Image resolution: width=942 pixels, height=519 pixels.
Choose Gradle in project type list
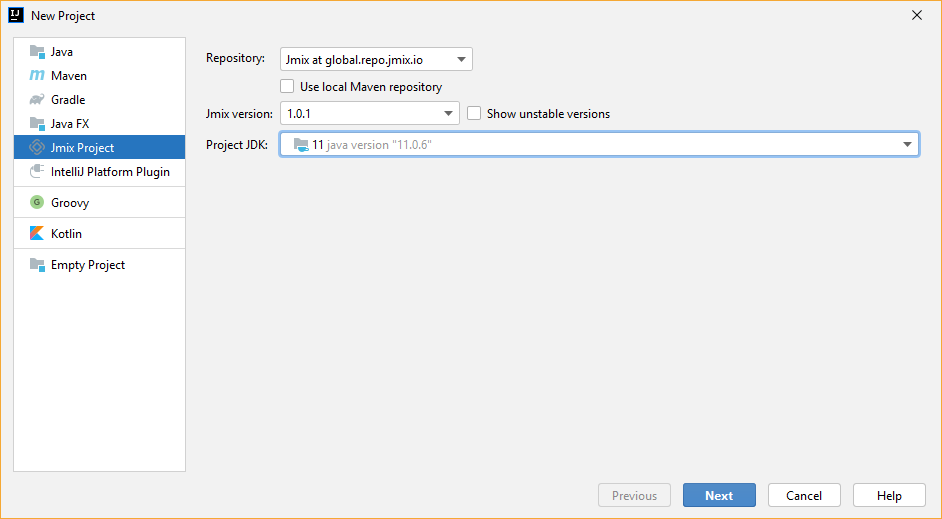pos(99,100)
